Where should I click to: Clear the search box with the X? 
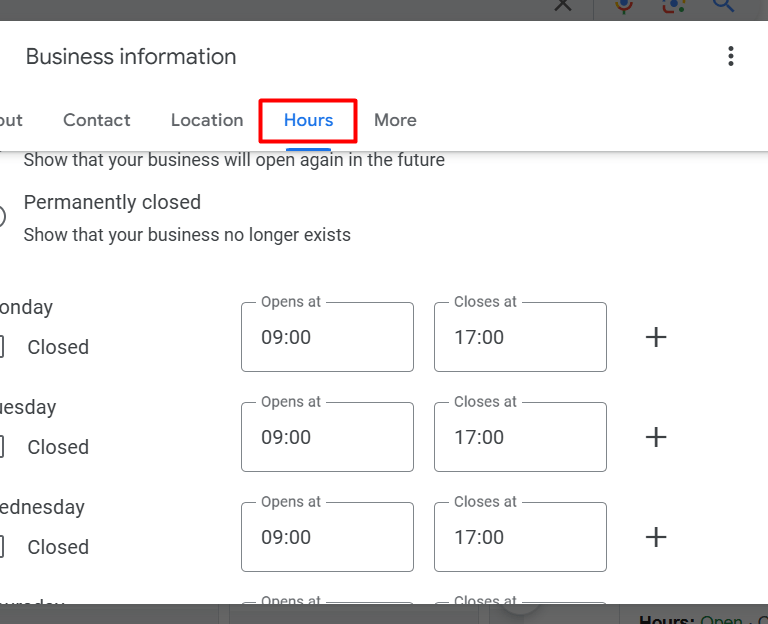(563, 5)
